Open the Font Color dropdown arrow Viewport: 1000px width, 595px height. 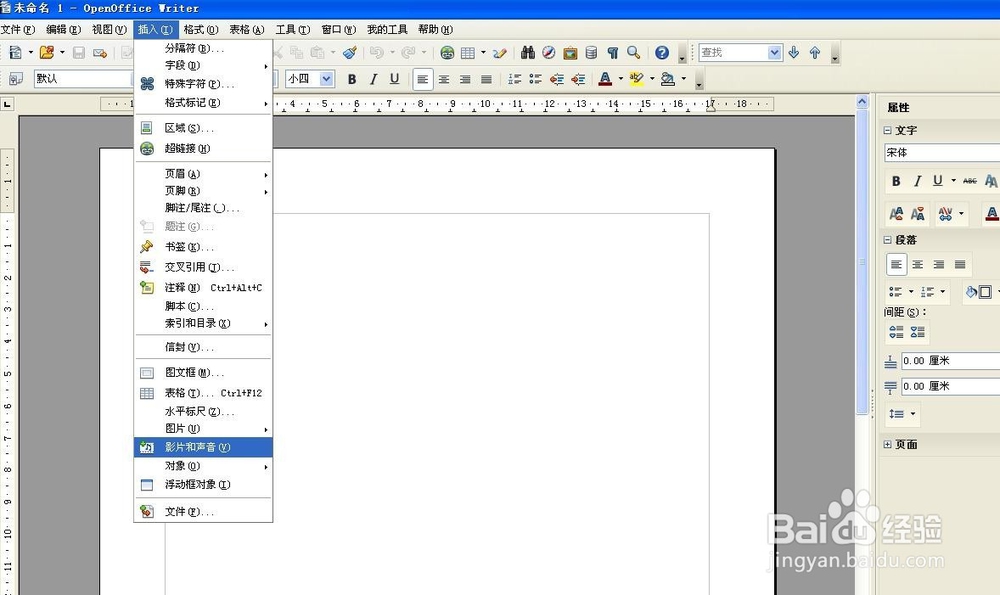tap(621, 79)
